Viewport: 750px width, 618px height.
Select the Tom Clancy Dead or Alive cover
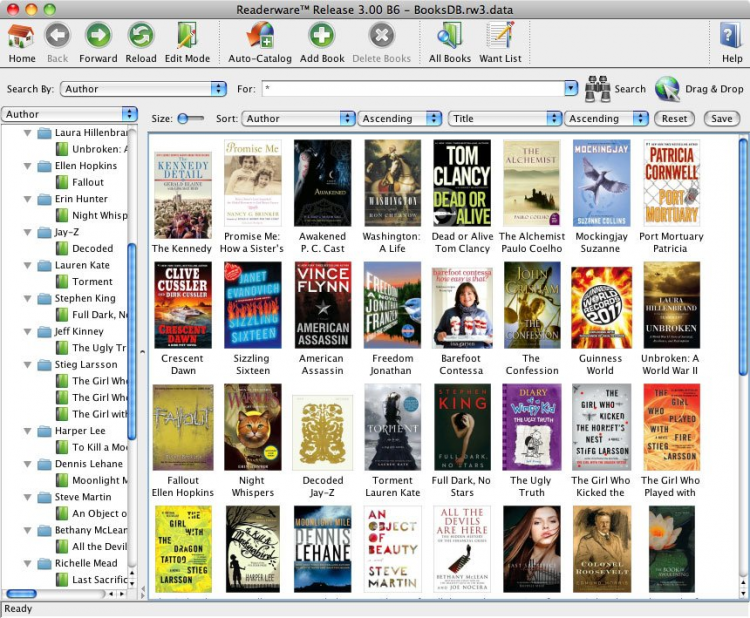click(x=462, y=183)
